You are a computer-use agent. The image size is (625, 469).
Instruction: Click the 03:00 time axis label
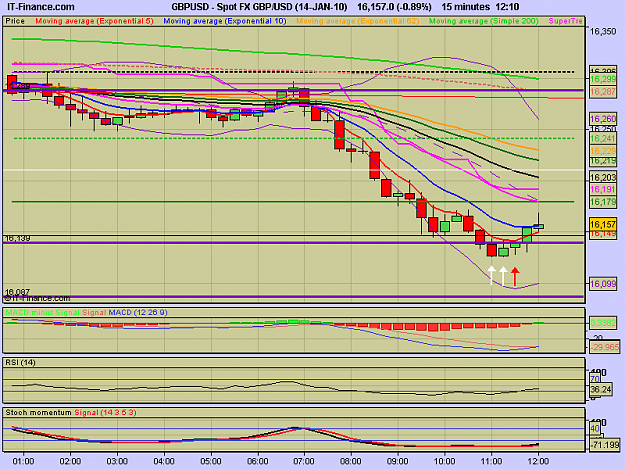point(117,461)
